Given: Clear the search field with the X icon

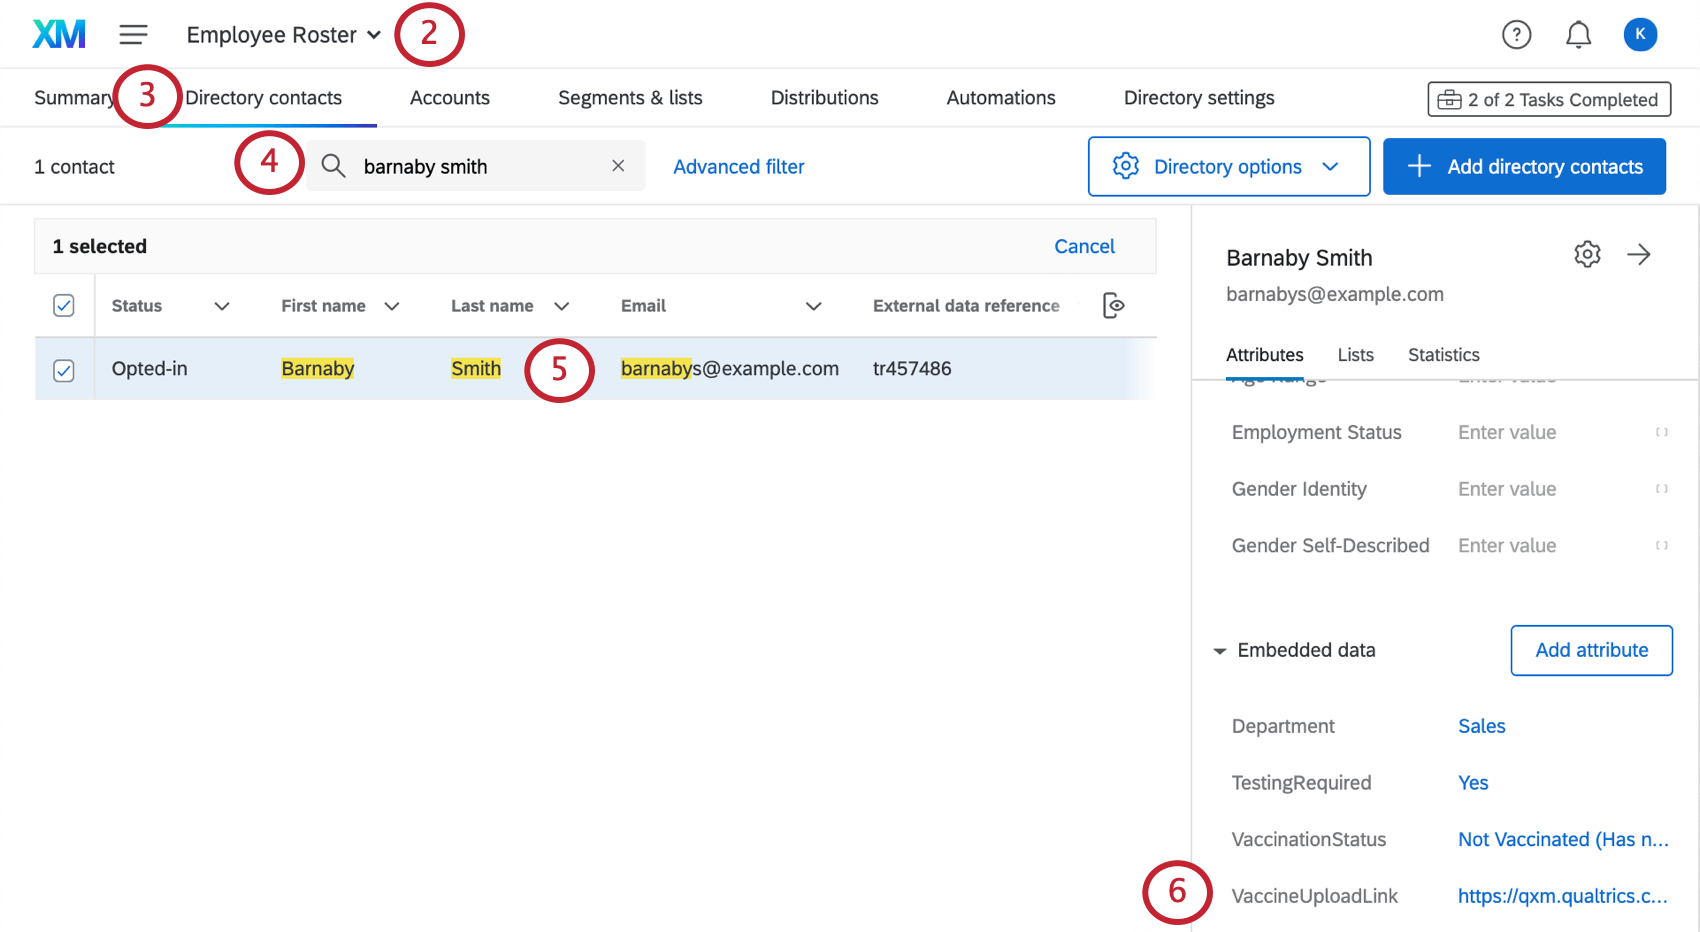Looking at the screenshot, I should point(618,166).
